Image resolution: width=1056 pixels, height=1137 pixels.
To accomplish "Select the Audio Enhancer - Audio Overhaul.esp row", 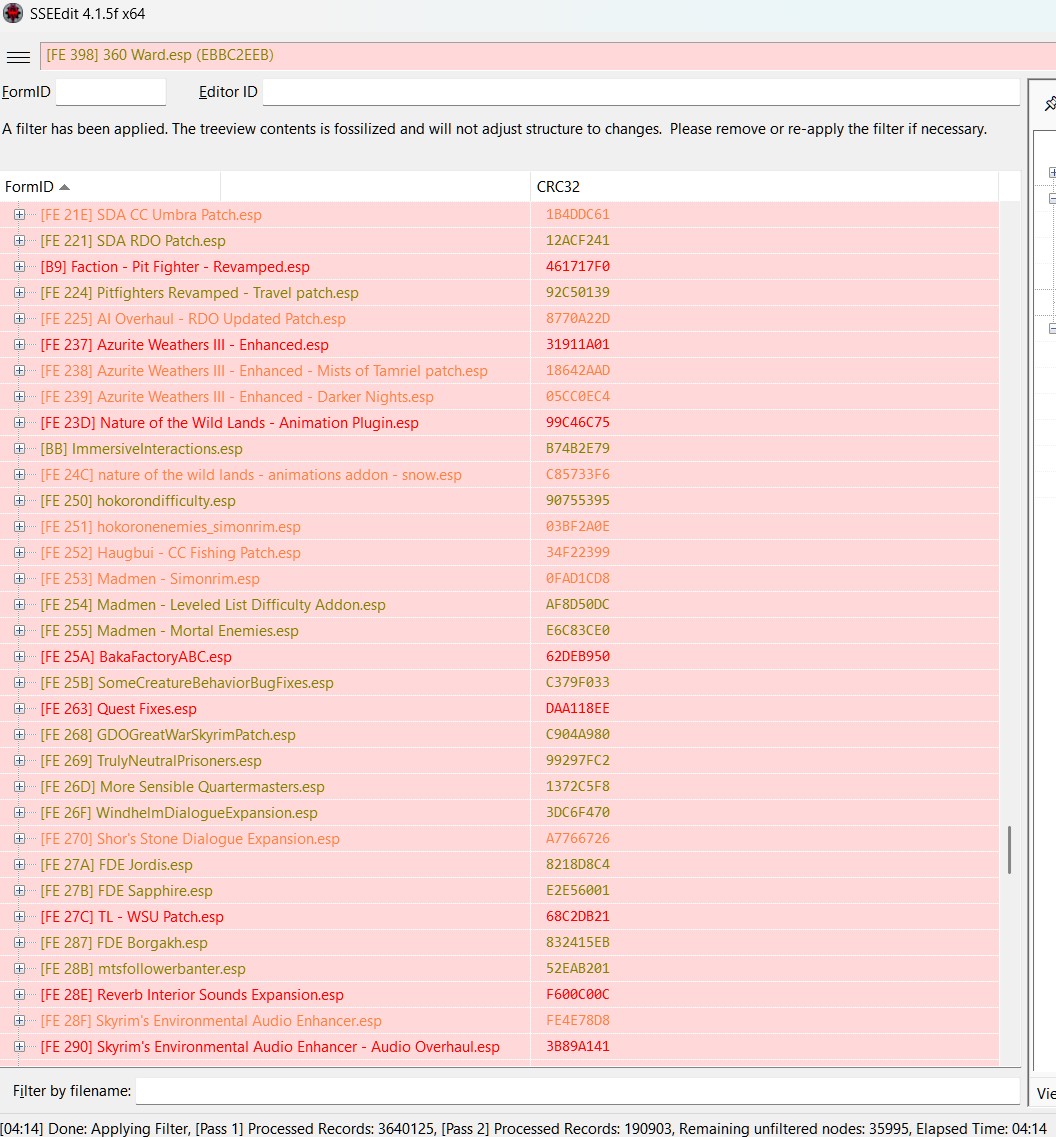I will (499, 1047).
